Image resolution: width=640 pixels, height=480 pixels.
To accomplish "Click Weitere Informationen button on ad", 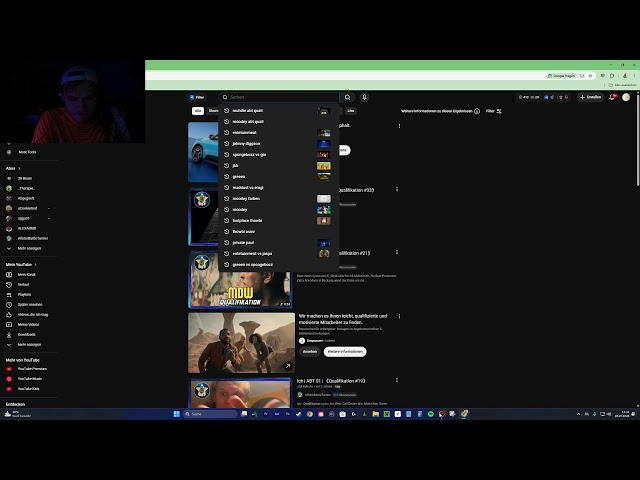I will coord(345,351).
